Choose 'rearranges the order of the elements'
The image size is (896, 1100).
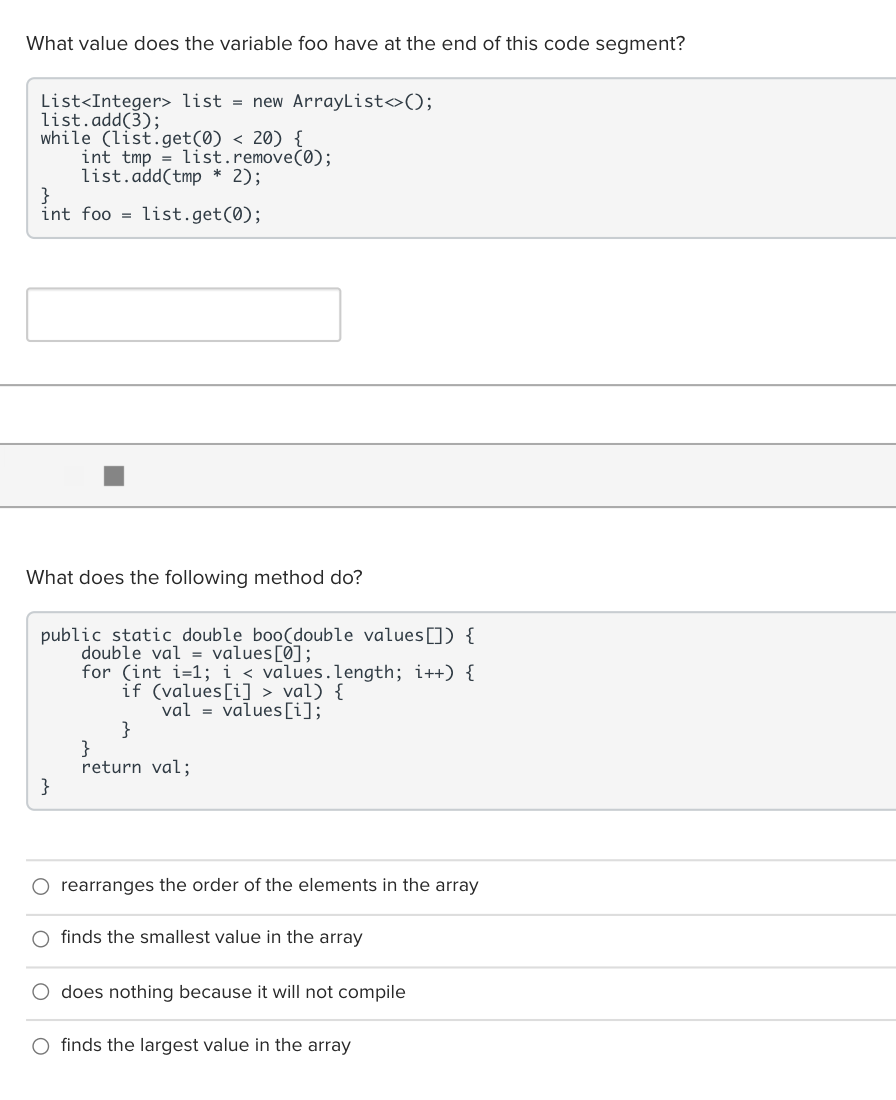[x=41, y=885]
